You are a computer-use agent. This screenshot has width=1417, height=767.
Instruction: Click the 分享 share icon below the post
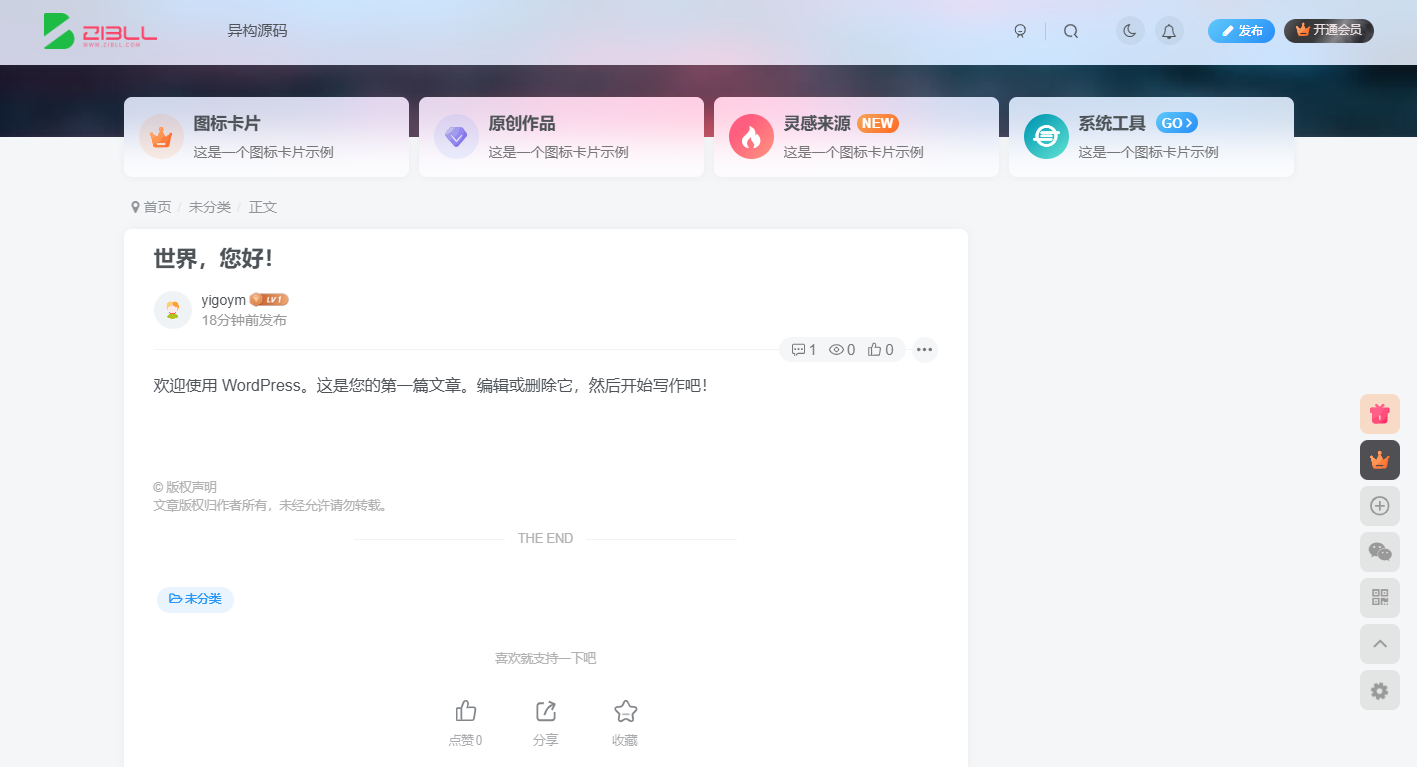(x=545, y=711)
